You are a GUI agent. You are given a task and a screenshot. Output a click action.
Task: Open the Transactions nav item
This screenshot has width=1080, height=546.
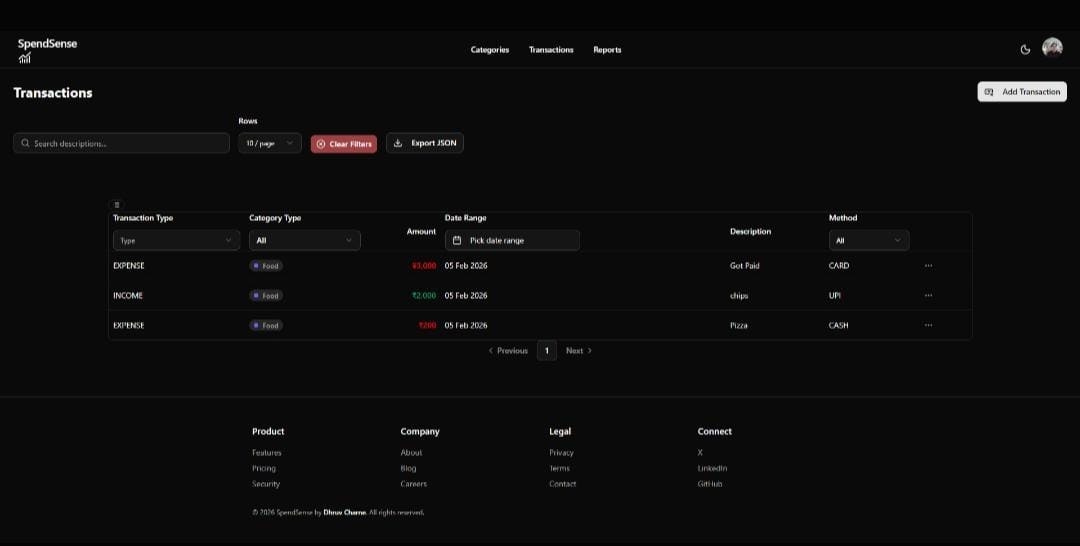pyautogui.click(x=551, y=50)
